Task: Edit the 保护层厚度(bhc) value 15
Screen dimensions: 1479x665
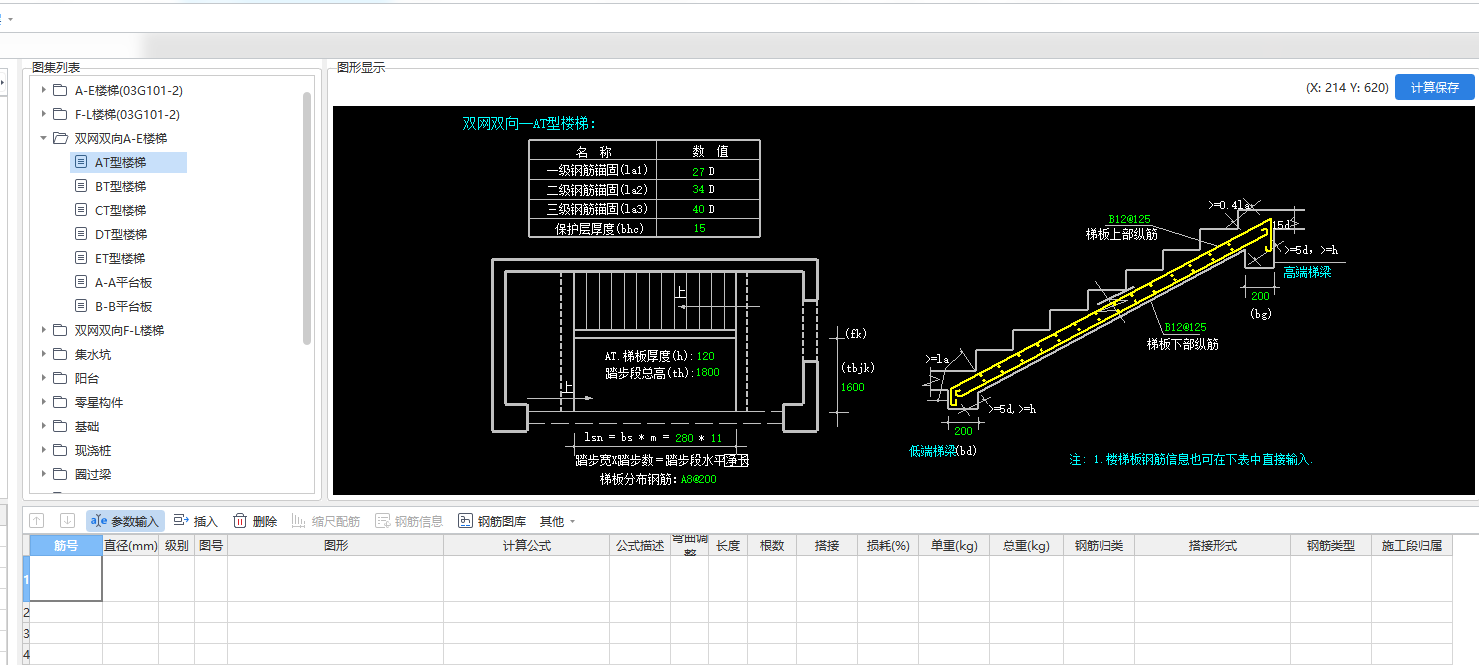Action: point(700,228)
